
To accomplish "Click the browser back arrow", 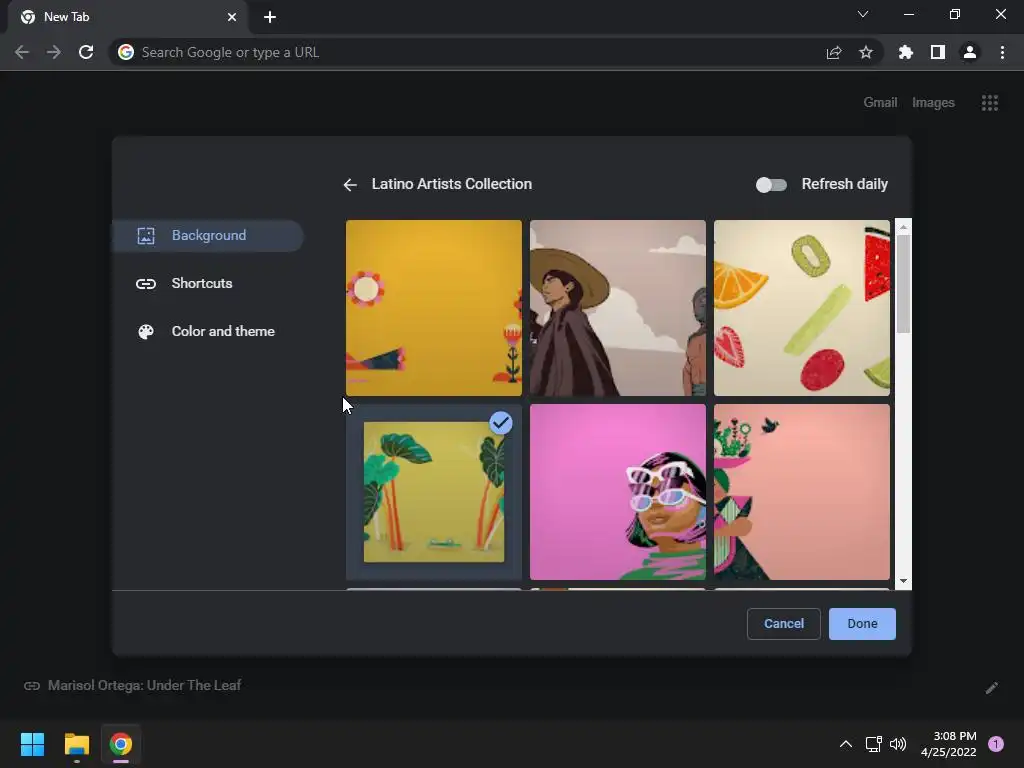I will 22,52.
